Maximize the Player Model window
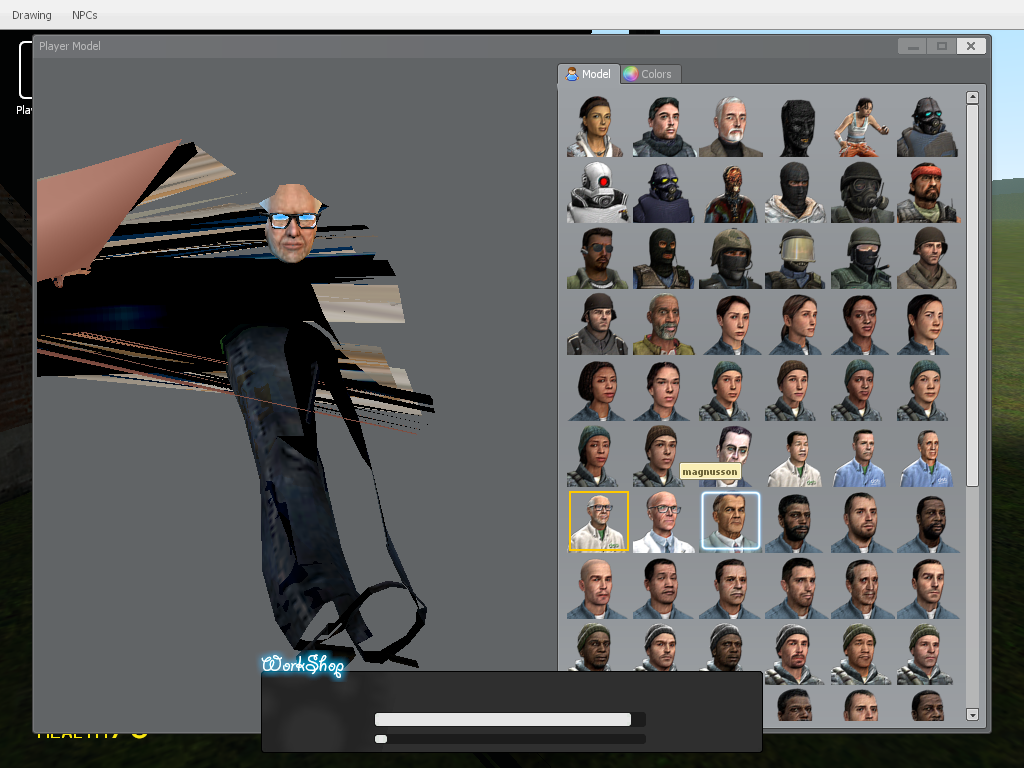 [x=942, y=46]
